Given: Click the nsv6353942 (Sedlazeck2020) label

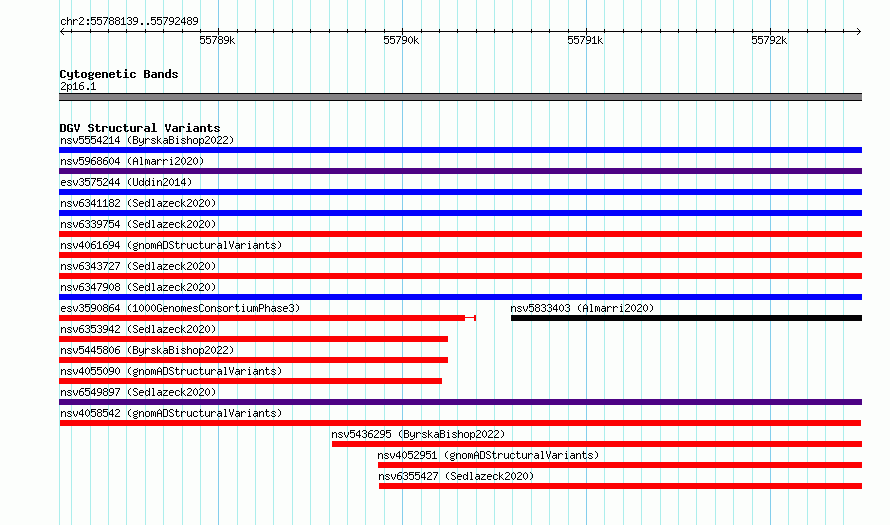Looking at the screenshot, I should click(x=138, y=329).
